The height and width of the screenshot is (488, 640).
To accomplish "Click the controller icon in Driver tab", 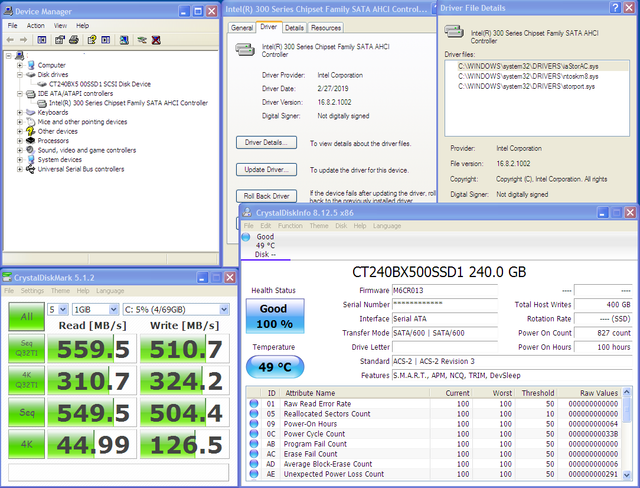I will point(245,49).
